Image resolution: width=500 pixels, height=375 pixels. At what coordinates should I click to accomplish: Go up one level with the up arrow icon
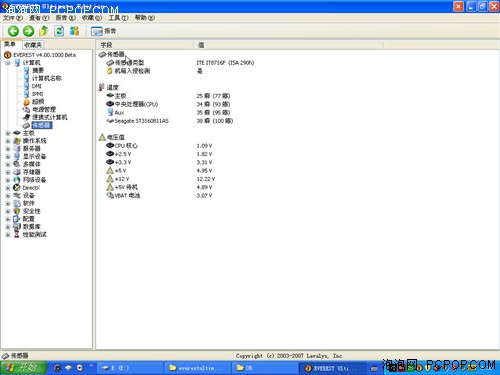point(44,31)
